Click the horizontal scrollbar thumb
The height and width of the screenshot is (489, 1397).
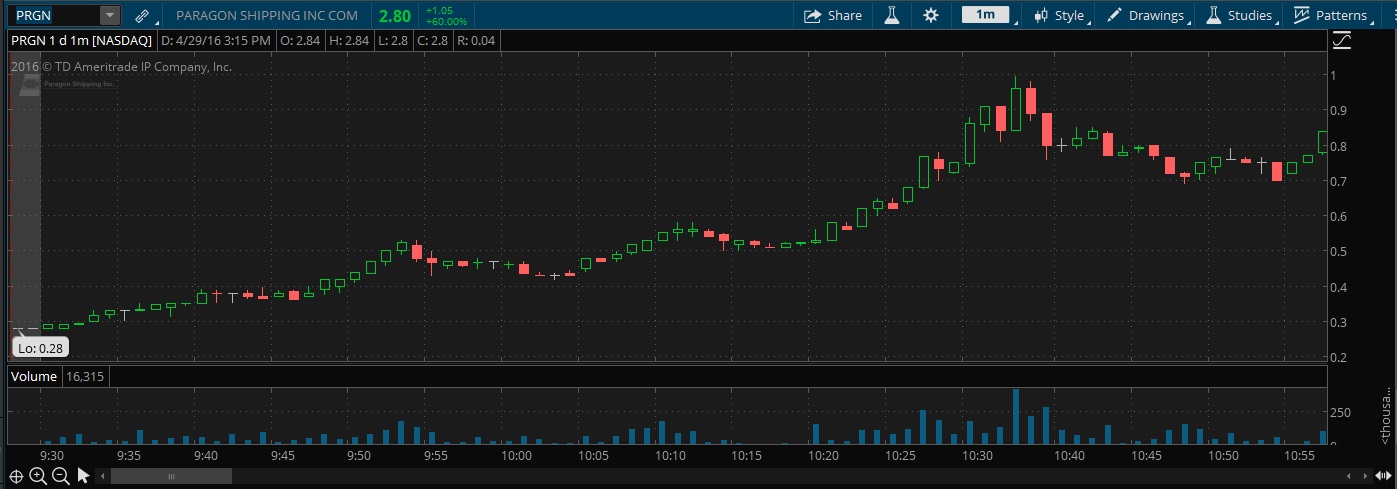[171, 476]
